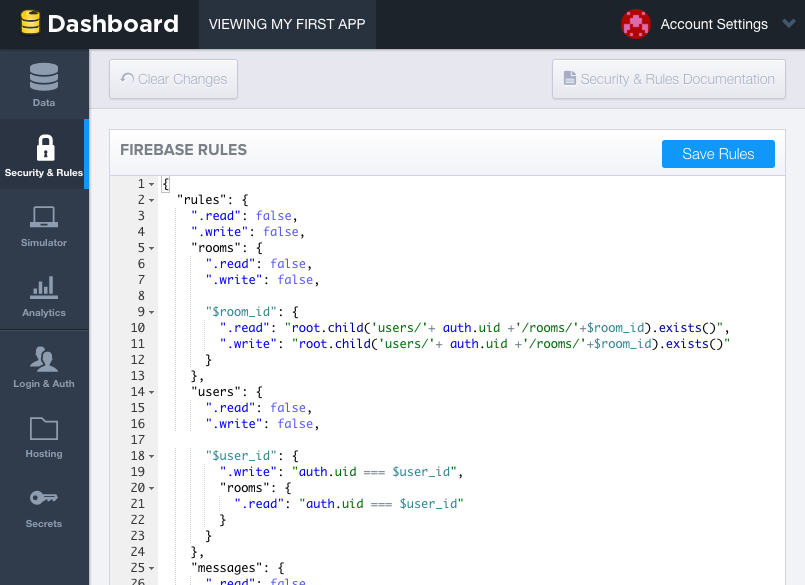Click the Dashboard title link
Screen dimensions: 805x585
[113, 24]
